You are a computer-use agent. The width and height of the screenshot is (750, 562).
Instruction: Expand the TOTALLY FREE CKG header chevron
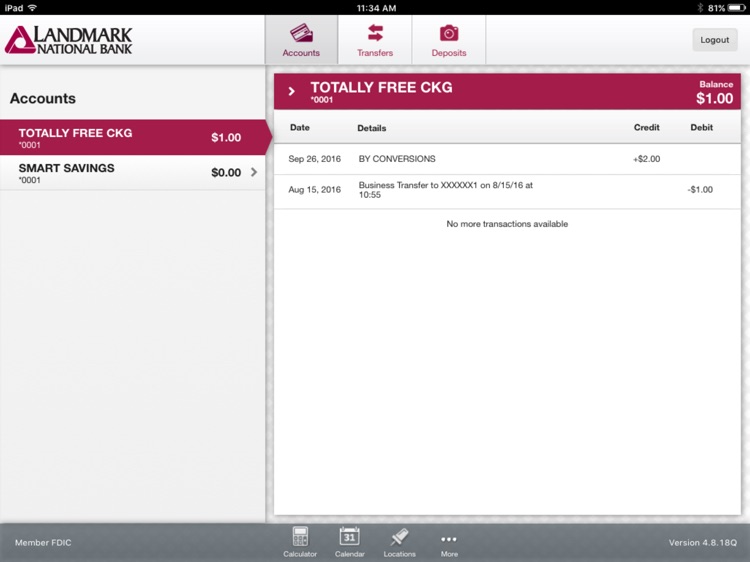(292, 91)
